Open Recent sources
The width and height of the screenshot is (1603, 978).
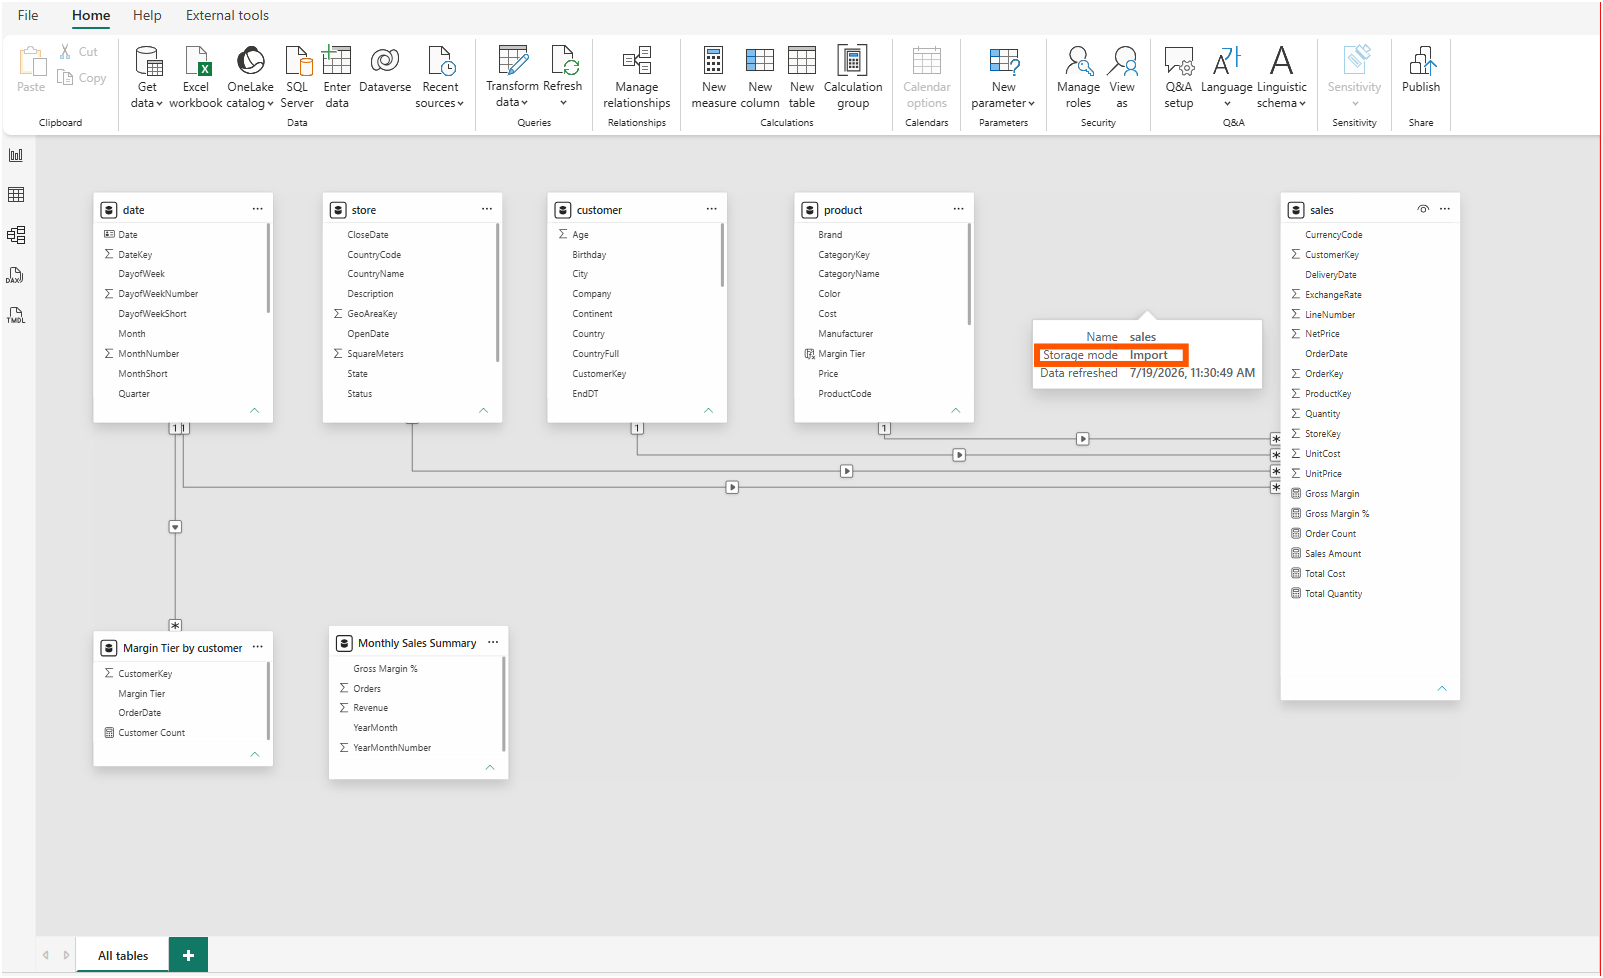(440, 77)
